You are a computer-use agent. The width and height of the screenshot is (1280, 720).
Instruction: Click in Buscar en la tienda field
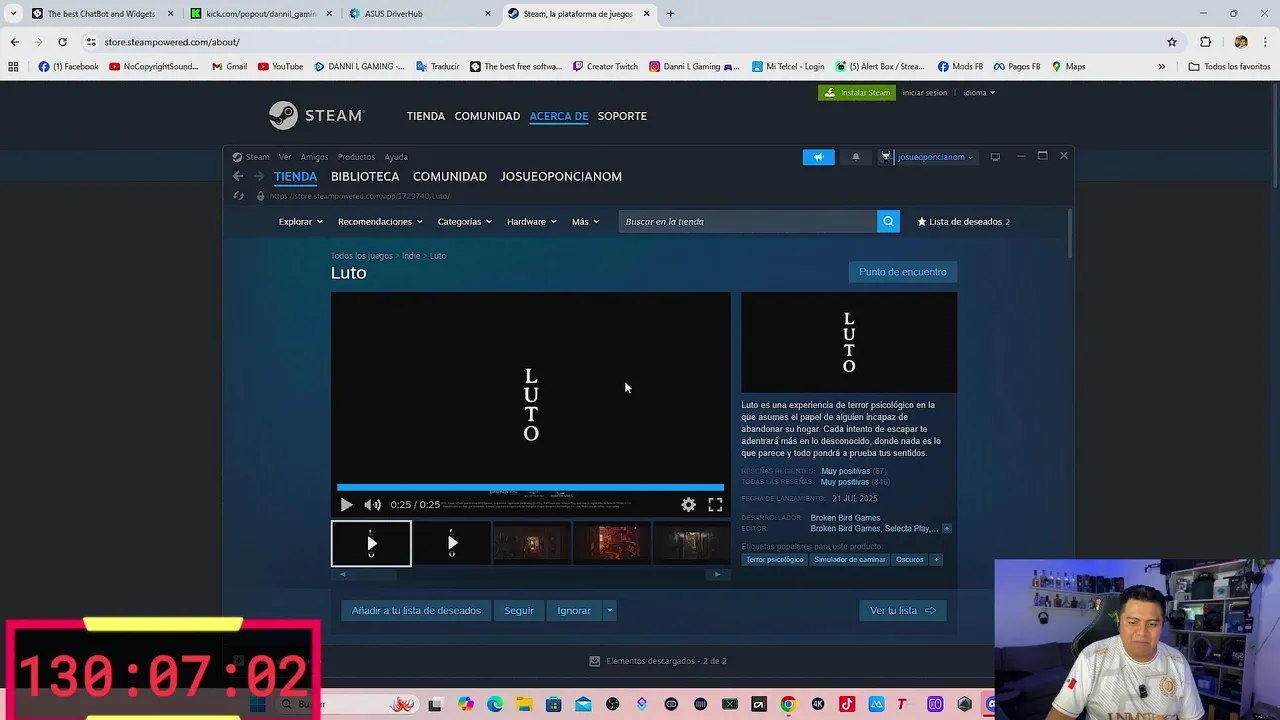click(x=748, y=222)
